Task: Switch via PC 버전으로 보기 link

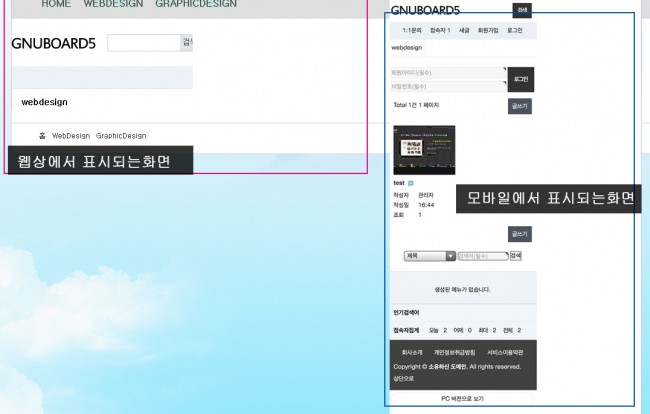Action: click(462, 398)
